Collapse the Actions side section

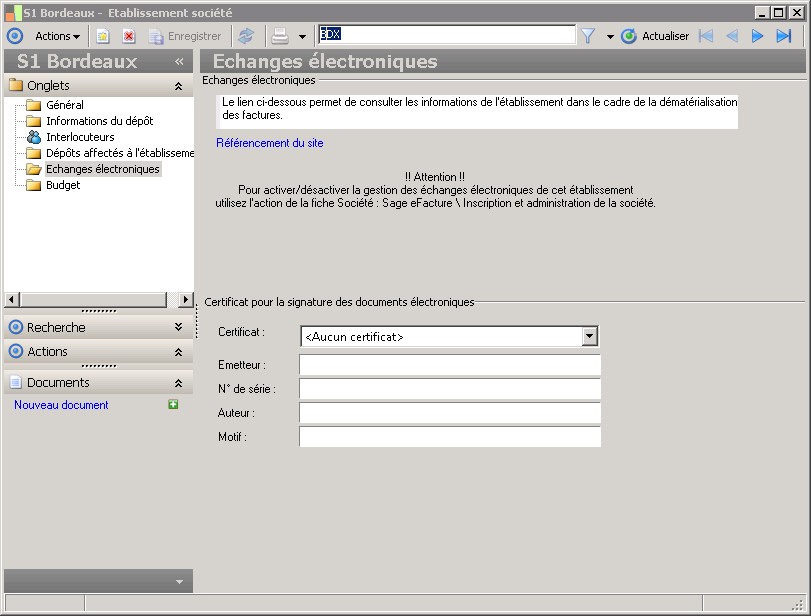178,352
